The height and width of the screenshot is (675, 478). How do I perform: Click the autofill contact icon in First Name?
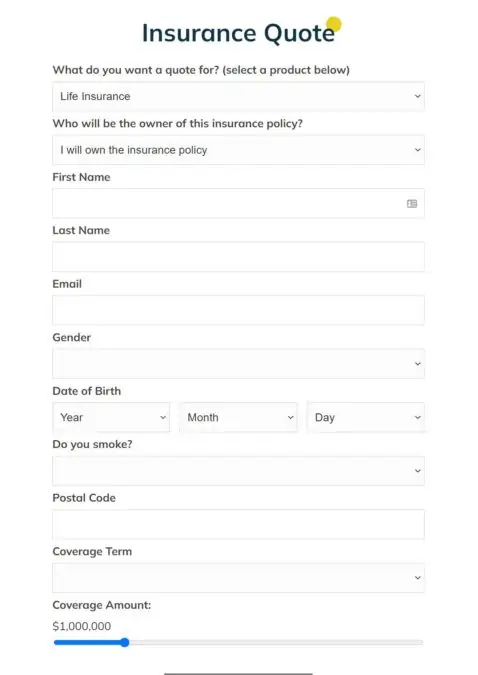(412, 204)
